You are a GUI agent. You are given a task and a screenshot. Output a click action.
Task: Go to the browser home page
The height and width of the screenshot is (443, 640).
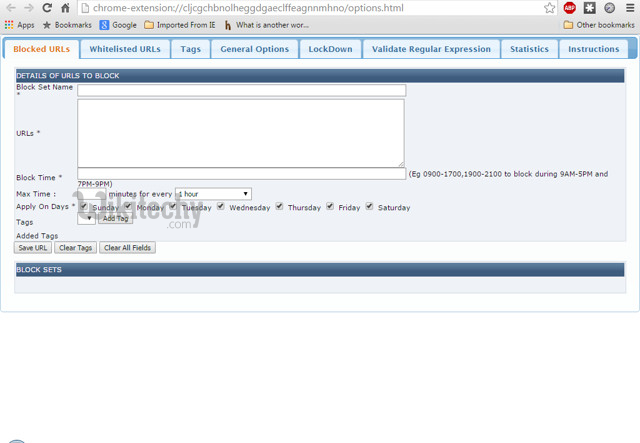click(x=65, y=8)
